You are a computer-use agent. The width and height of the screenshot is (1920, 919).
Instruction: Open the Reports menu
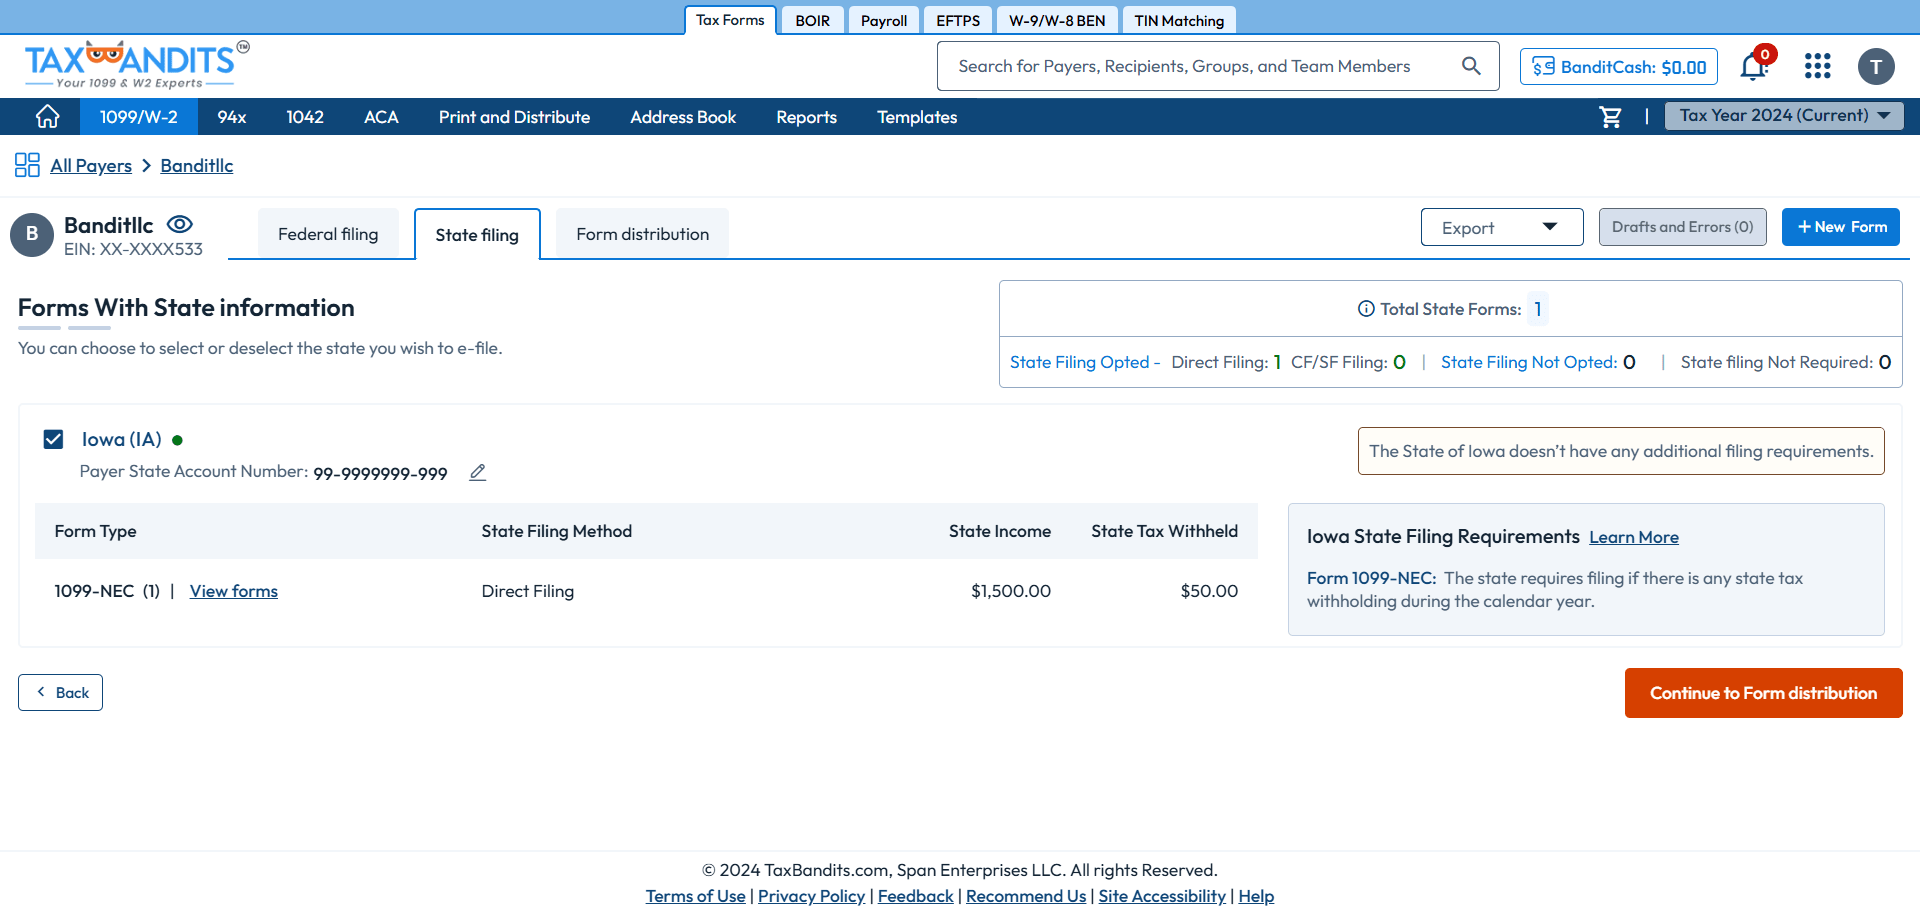click(x=806, y=117)
